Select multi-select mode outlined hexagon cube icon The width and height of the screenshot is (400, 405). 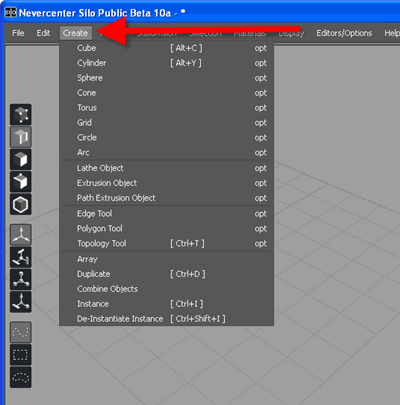21,204
